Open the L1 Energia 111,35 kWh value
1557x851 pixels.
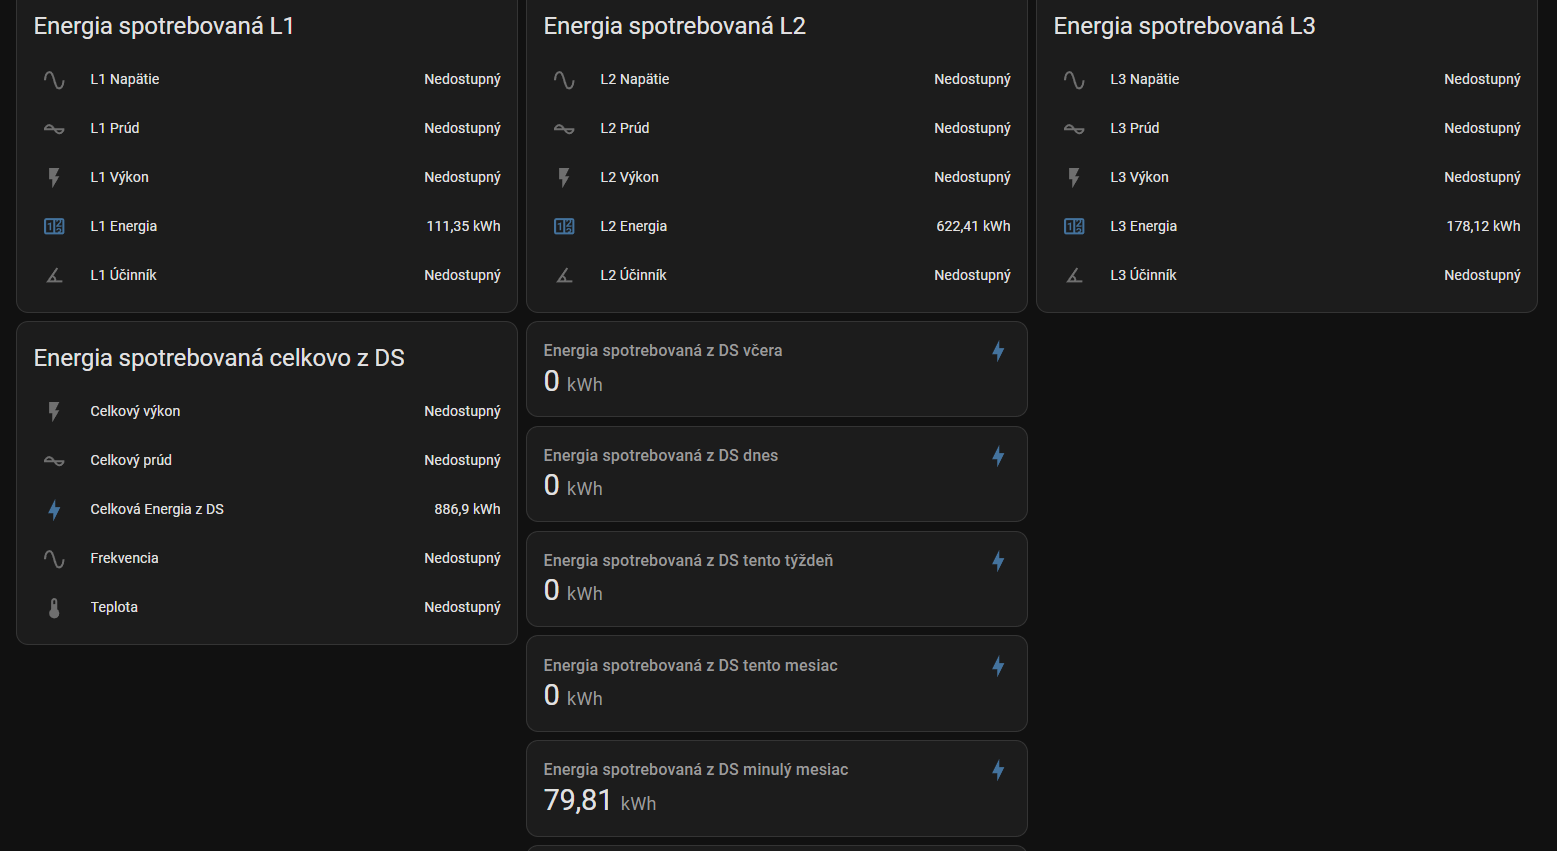click(x=463, y=227)
